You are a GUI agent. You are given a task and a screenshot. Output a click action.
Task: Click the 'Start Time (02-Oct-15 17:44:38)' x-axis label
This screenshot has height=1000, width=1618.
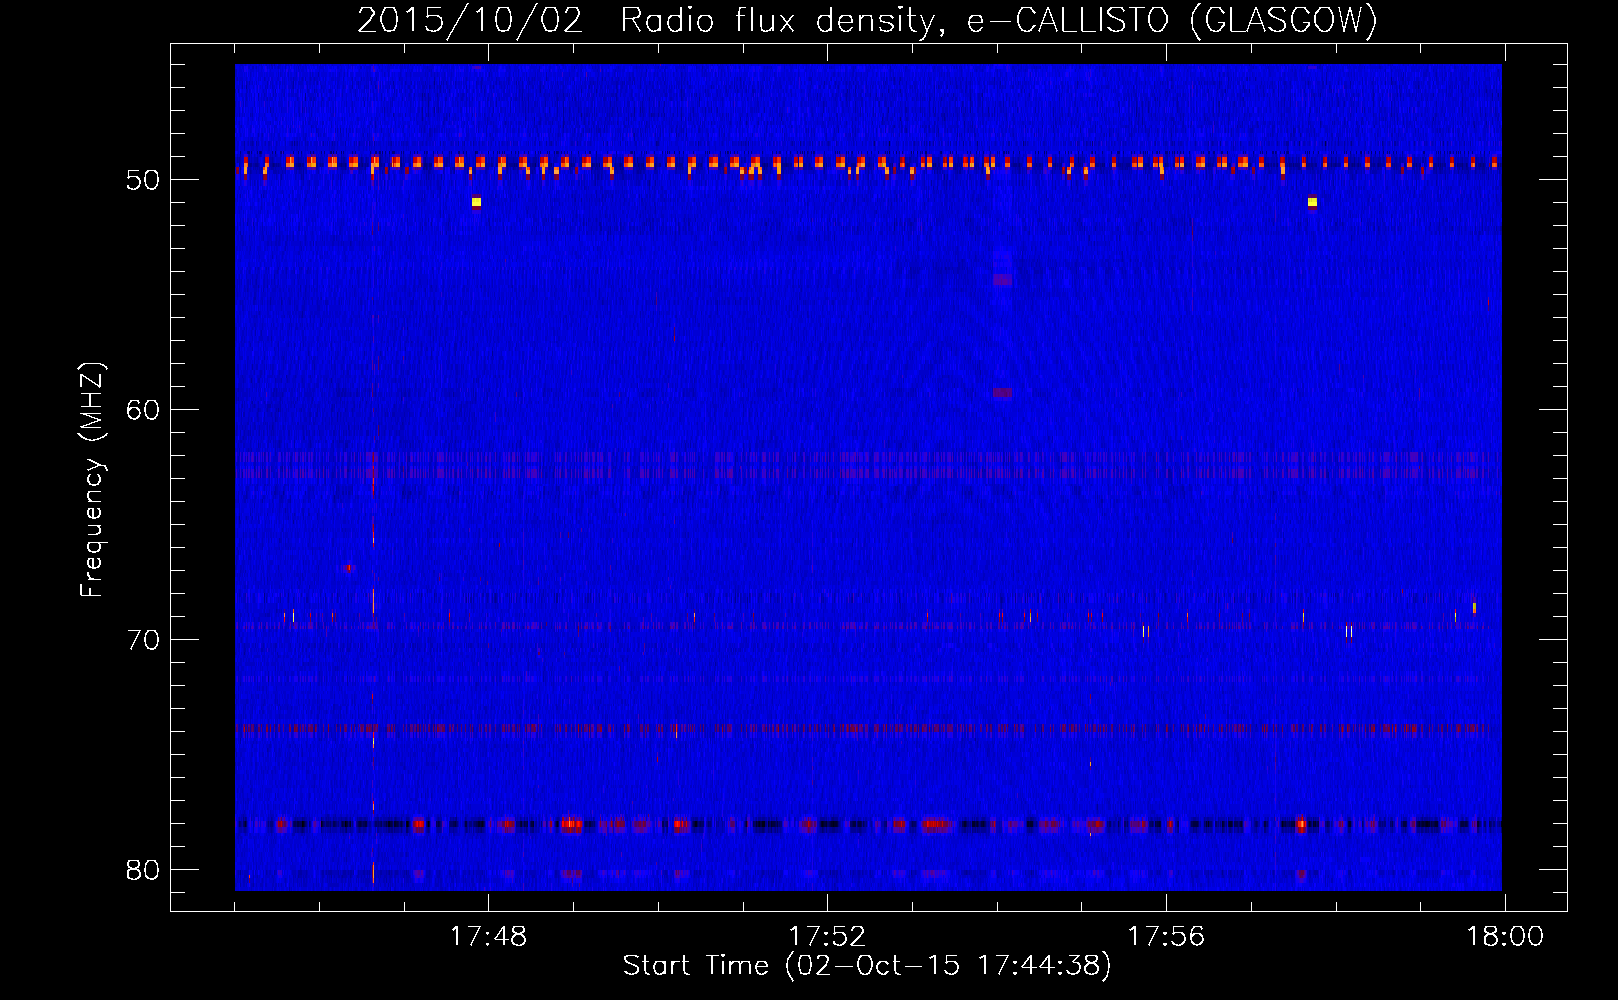(x=867, y=966)
